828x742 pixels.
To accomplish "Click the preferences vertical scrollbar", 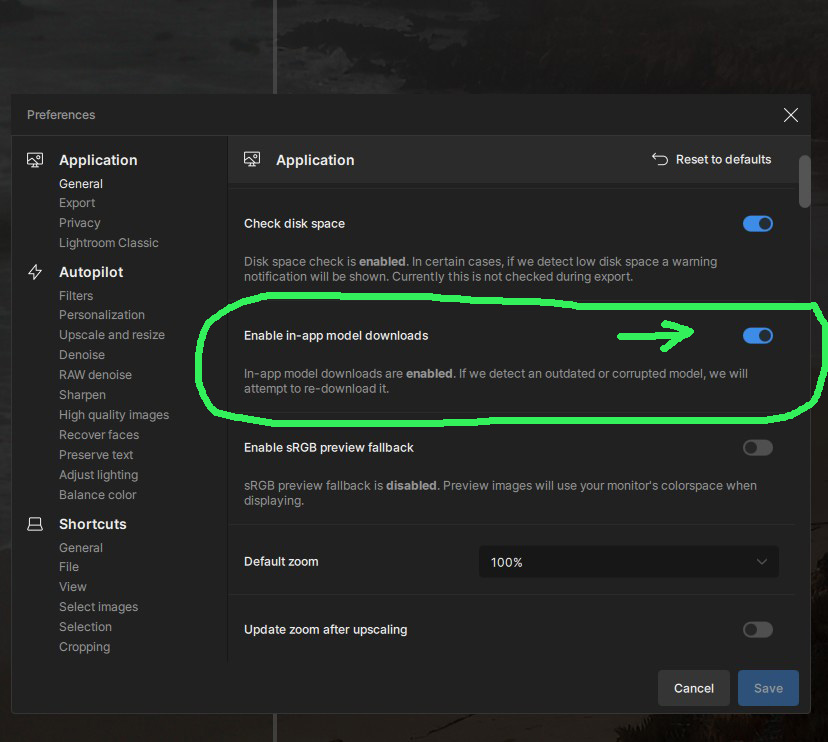I will click(804, 181).
